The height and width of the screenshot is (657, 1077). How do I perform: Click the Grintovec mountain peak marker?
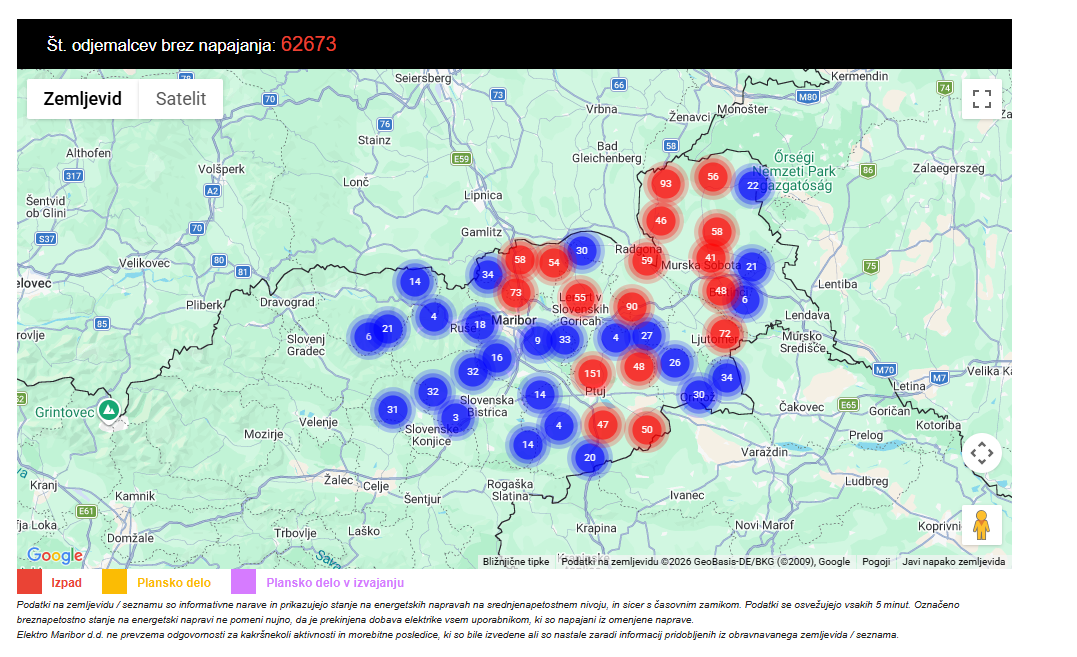click(109, 410)
